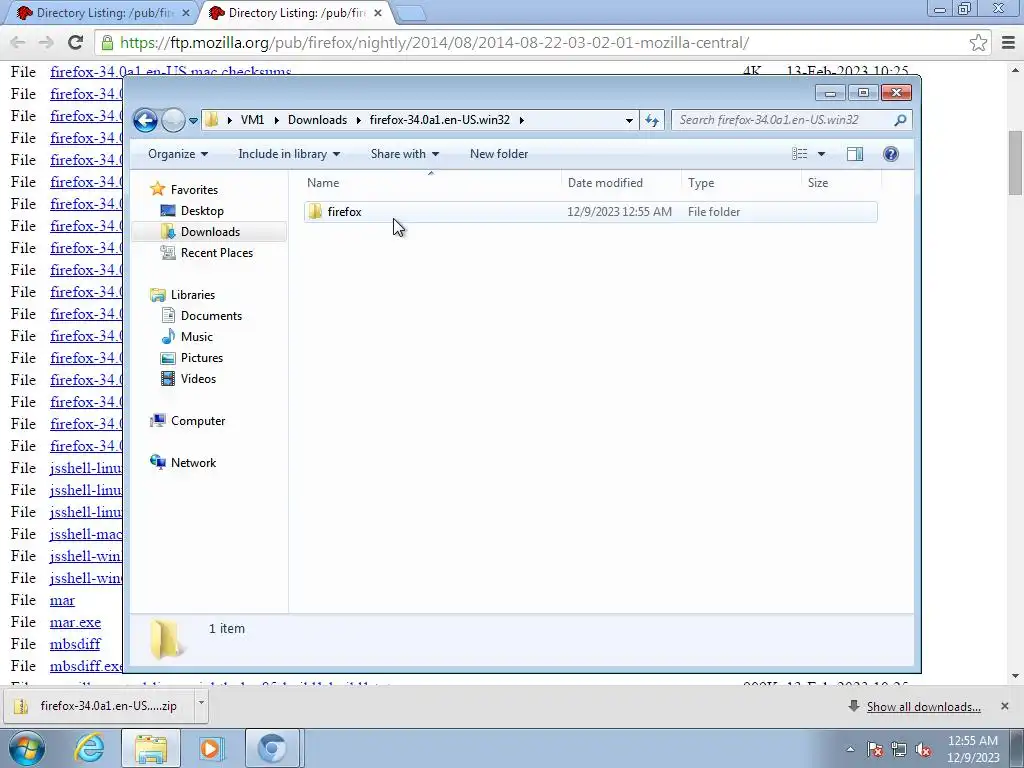Image resolution: width=1024 pixels, height=768 pixels.
Task: Open the Windows Start menu
Action: pyautogui.click(x=26, y=748)
